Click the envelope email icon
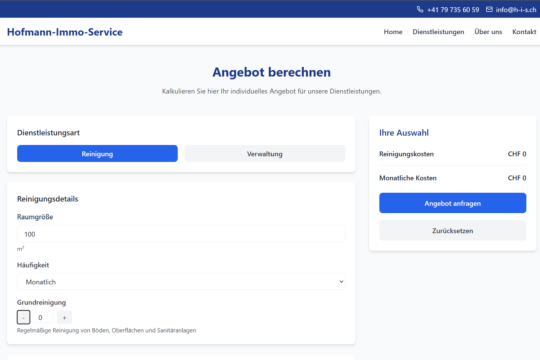The width and height of the screenshot is (540, 360). [x=489, y=9]
